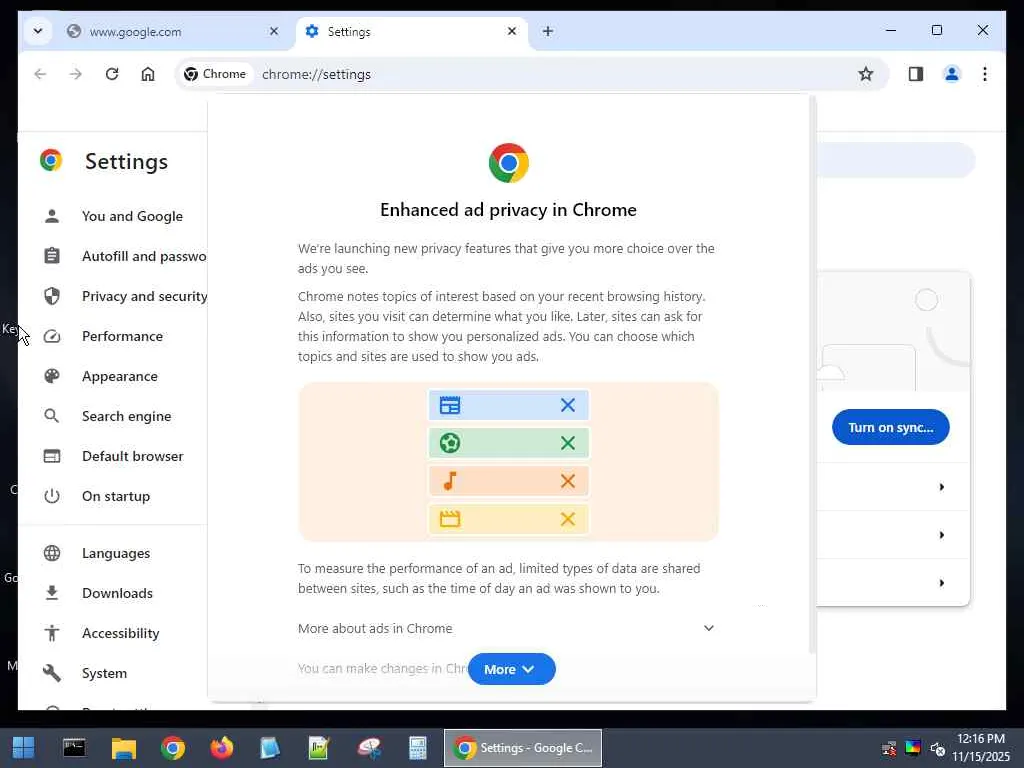1024x768 pixels.
Task: Click the palette icon for Appearance
Action: coord(52,376)
